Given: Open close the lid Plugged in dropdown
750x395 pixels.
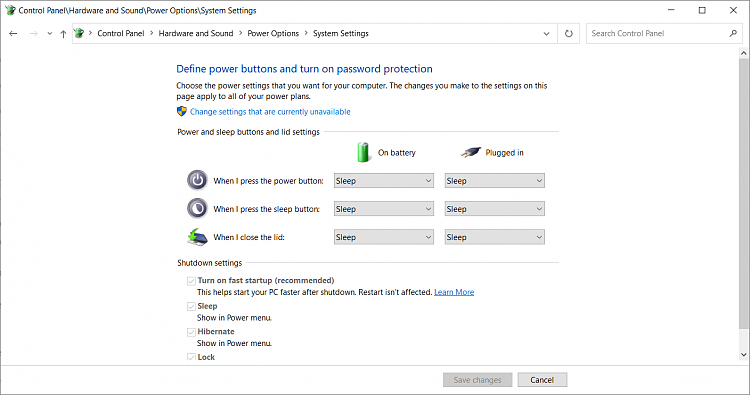Looking at the screenshot, I should coord(495,237).
